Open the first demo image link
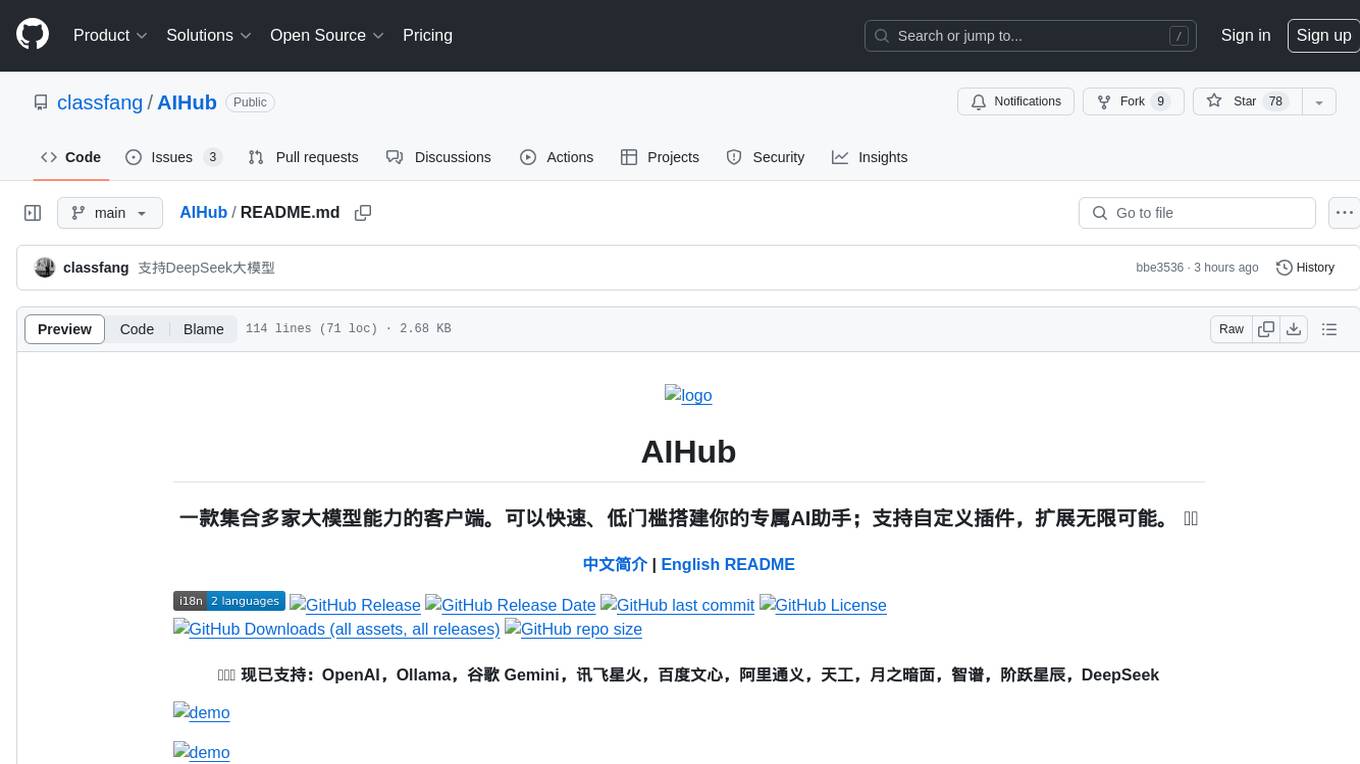Viewport: 1360px width, 764px height. pos(201,713)
